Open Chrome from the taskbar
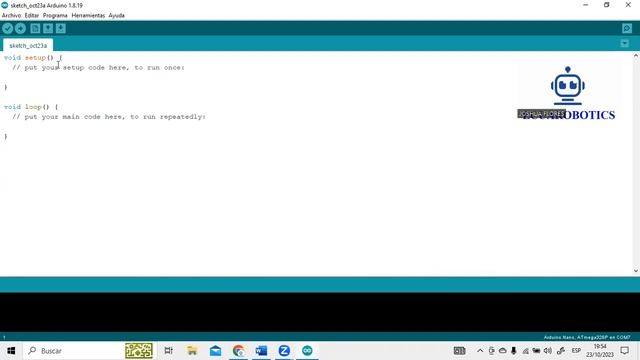The image size is (640, 360). pyautogui.click(x=238, y=351)
